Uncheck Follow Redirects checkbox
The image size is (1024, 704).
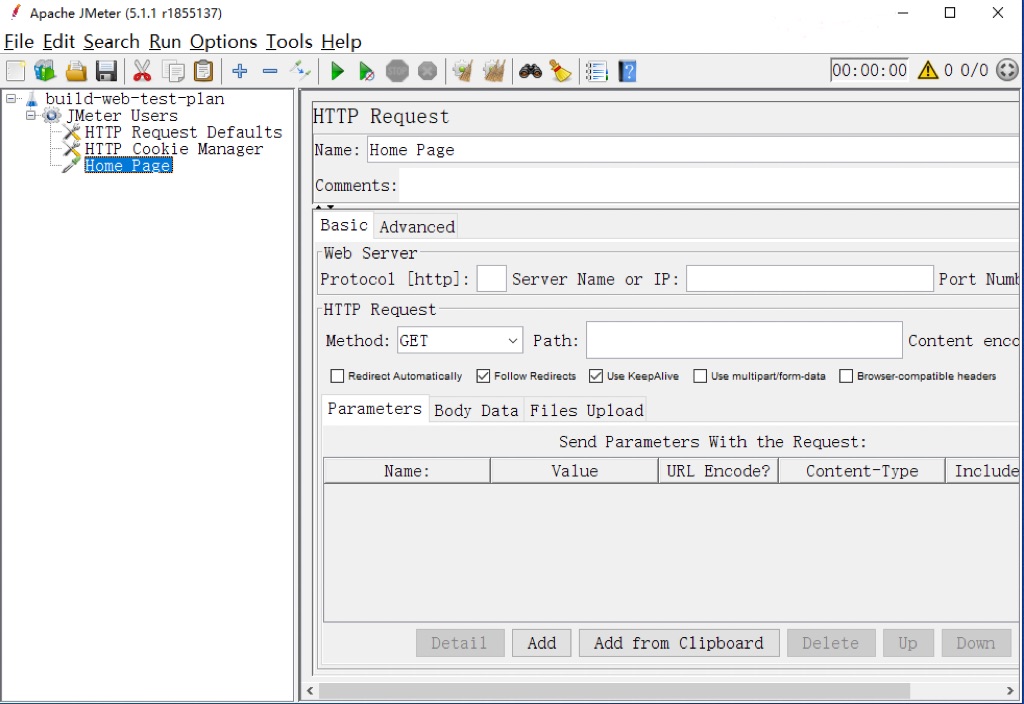click(483, 376)
